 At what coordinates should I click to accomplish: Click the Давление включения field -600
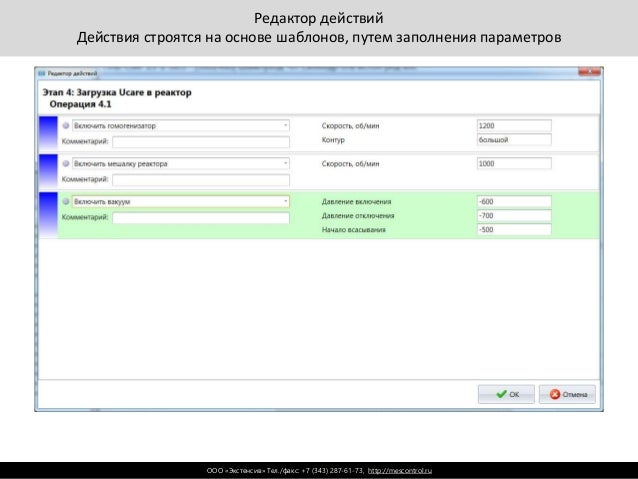(x=514, y=201)
